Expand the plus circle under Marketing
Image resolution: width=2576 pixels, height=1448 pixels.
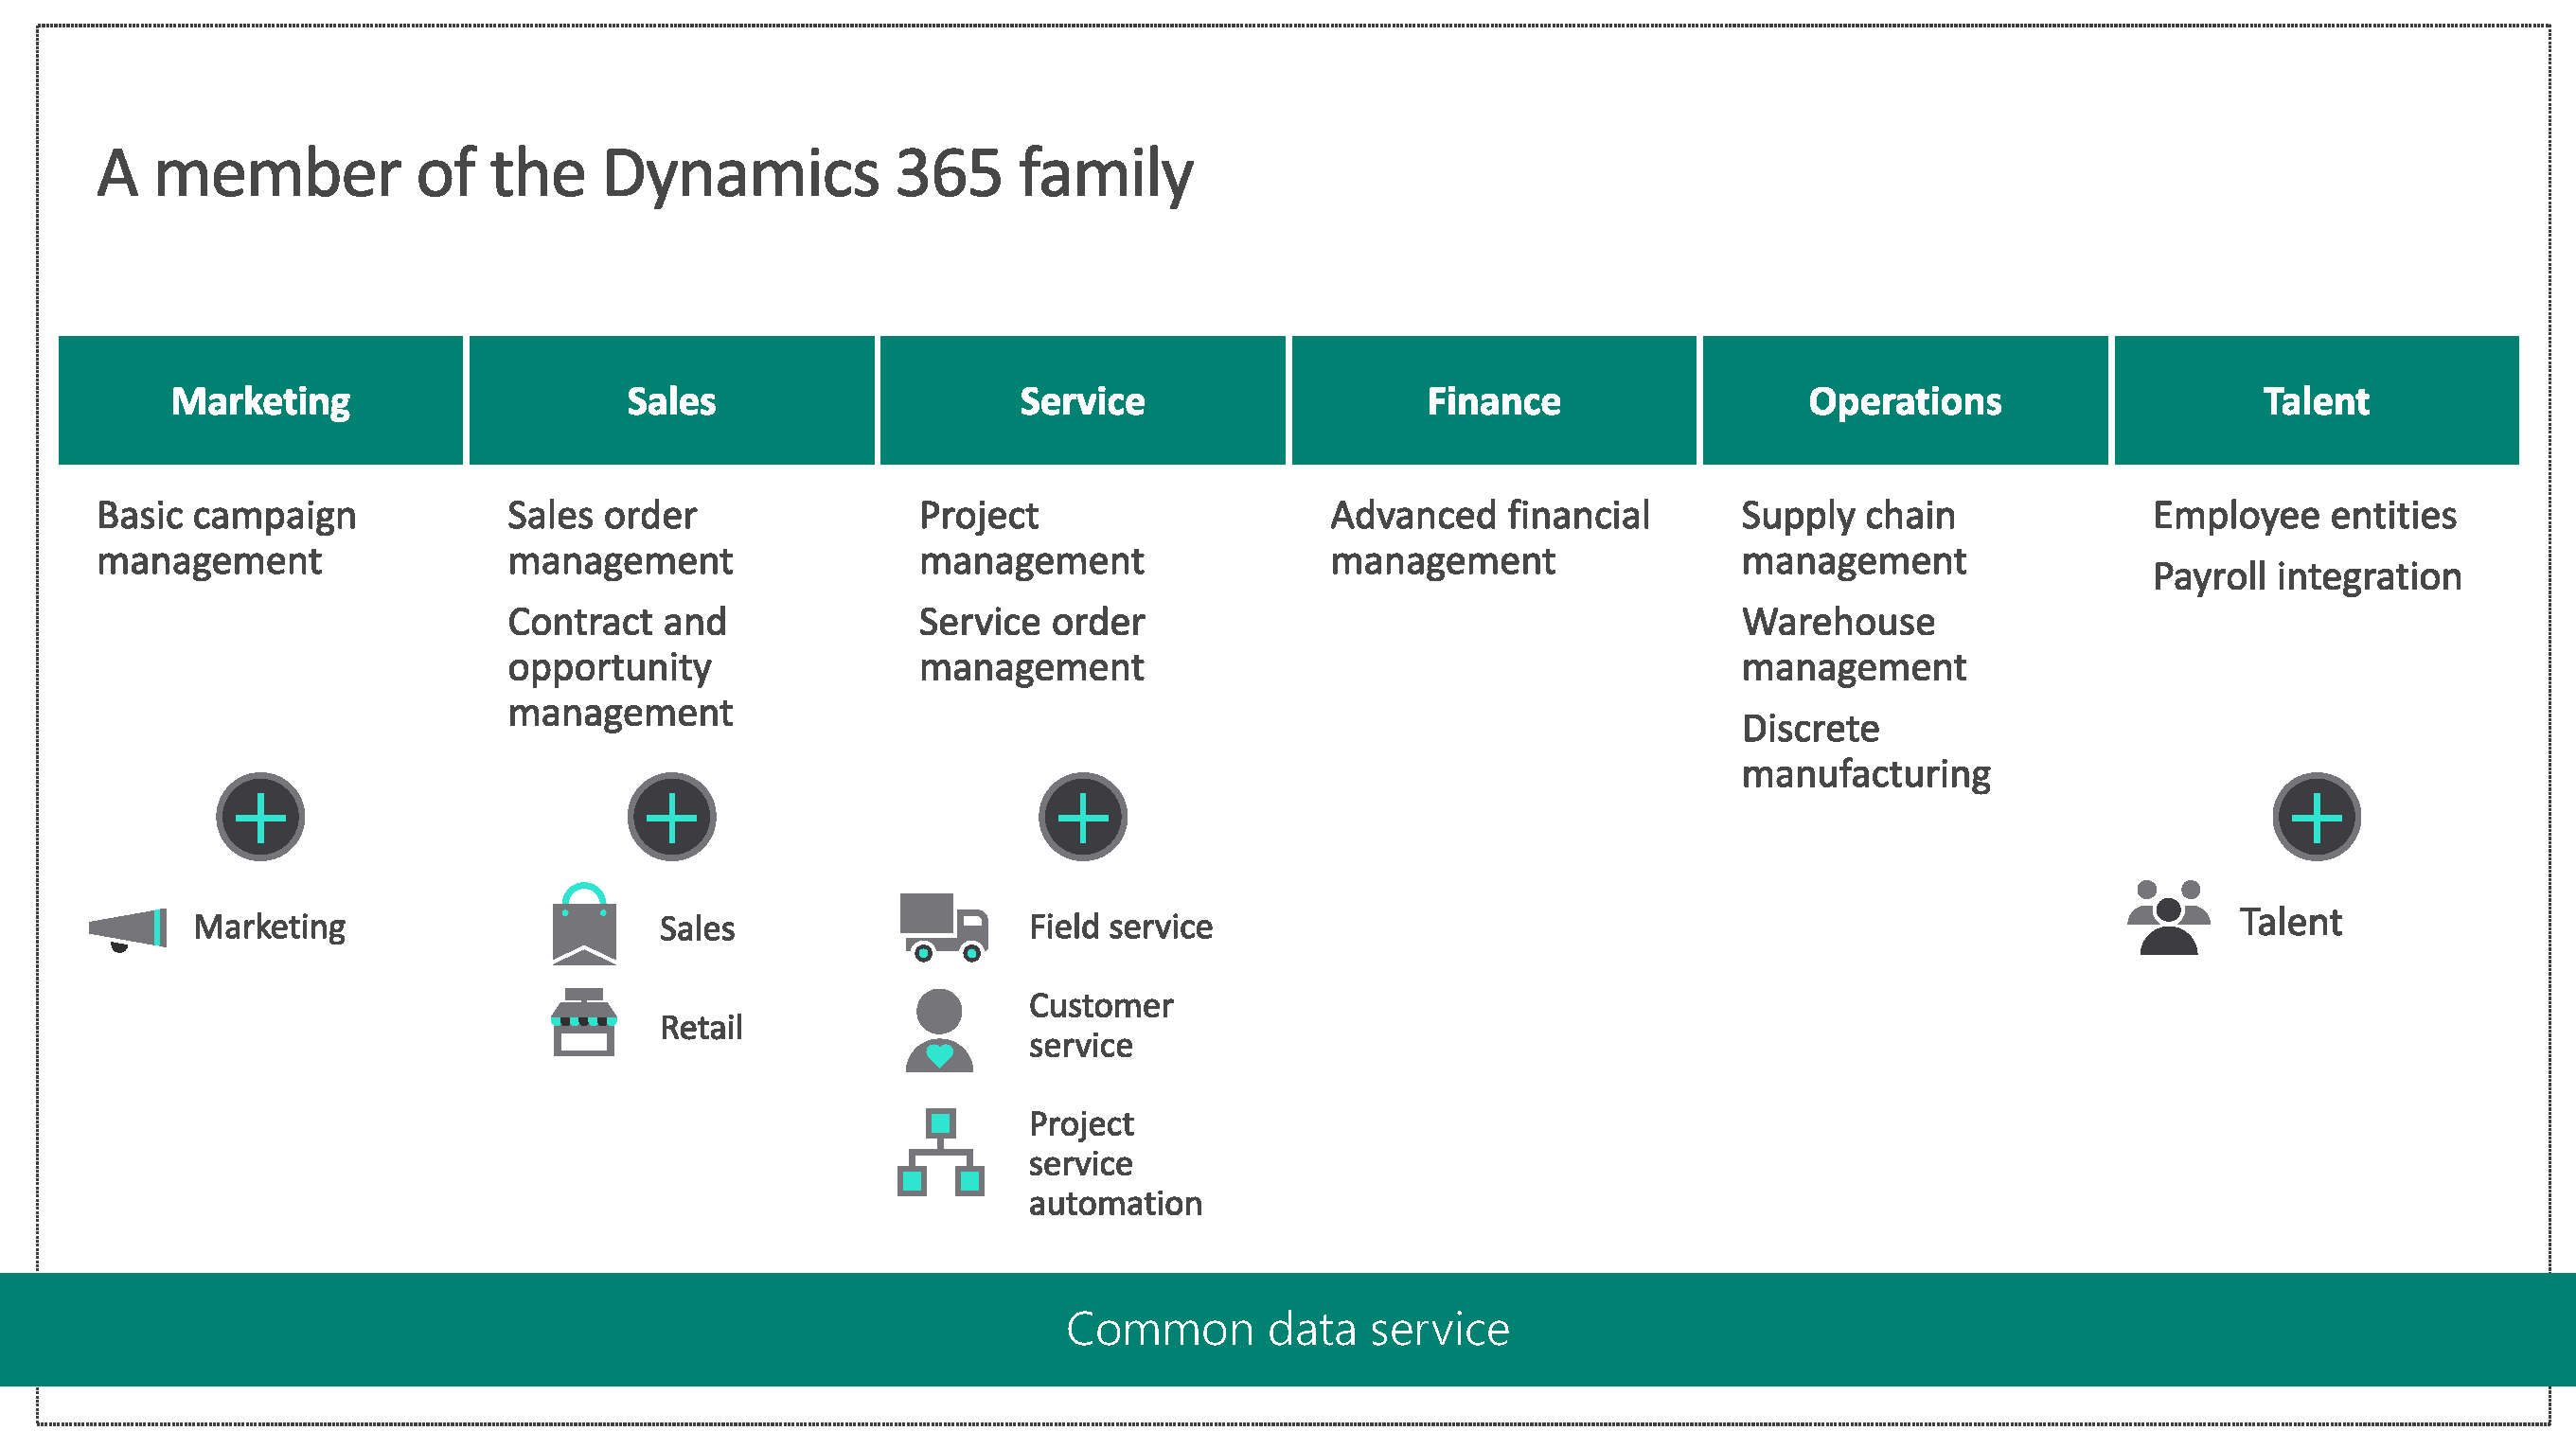click(260, 817)
